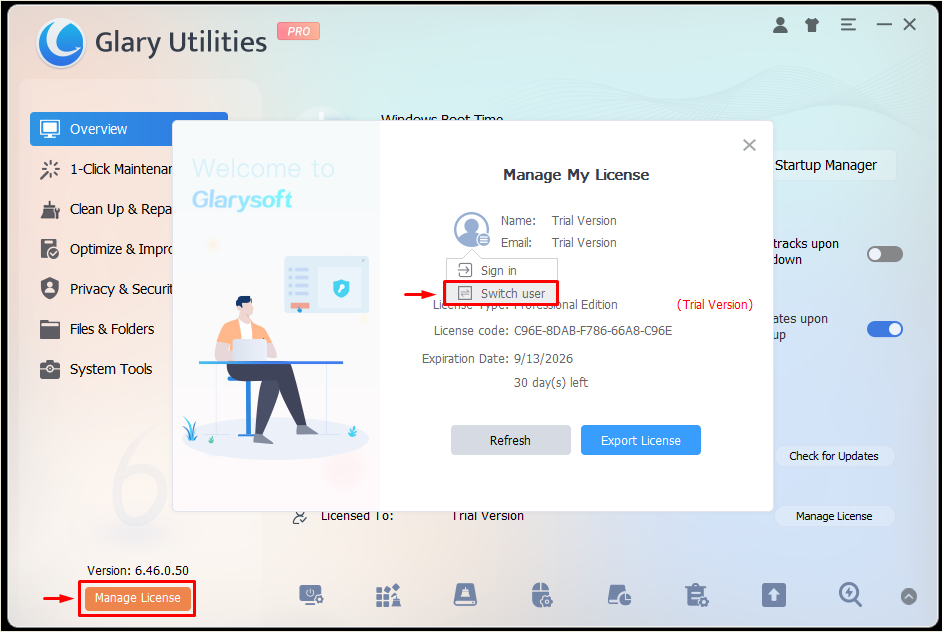Click the Licensed To edit icon
Viewport: 942px width, 632px height.
coord(300,517)
